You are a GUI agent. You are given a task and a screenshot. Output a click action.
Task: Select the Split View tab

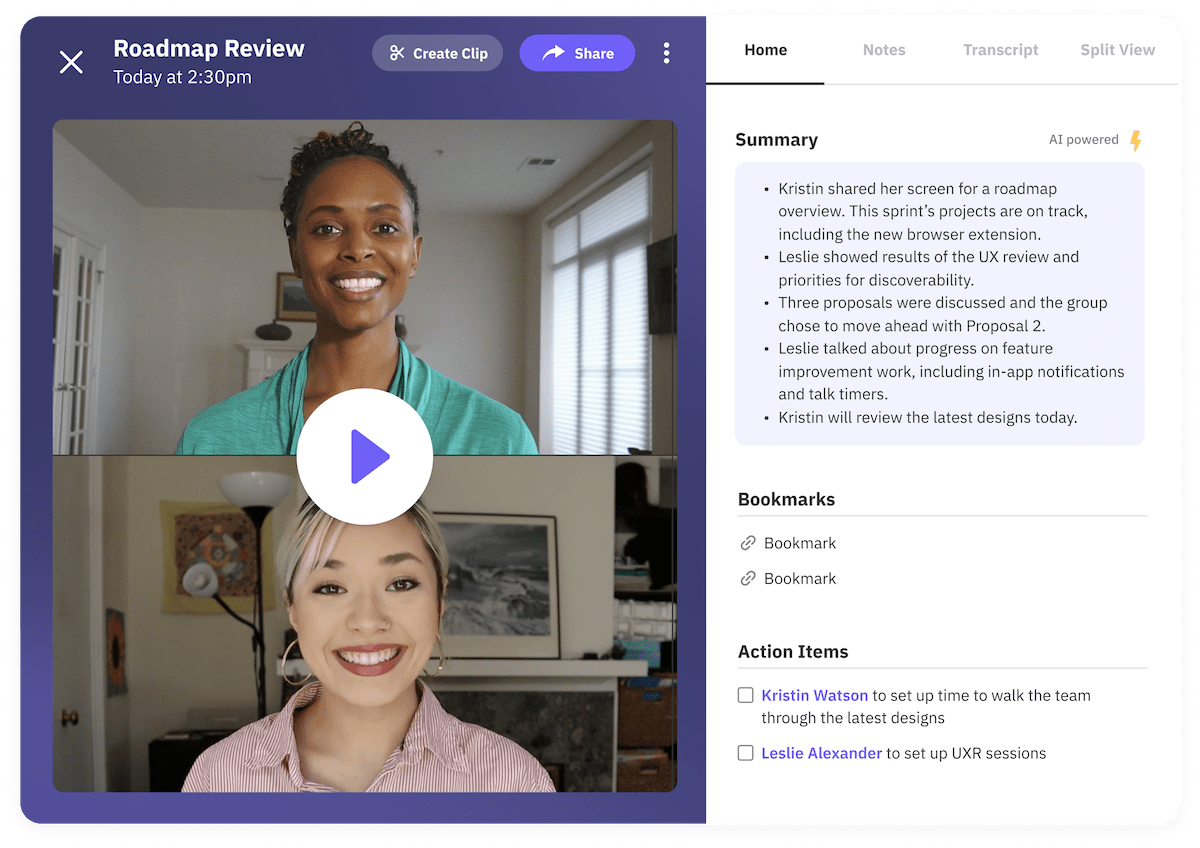click(x=1117, y=50)
